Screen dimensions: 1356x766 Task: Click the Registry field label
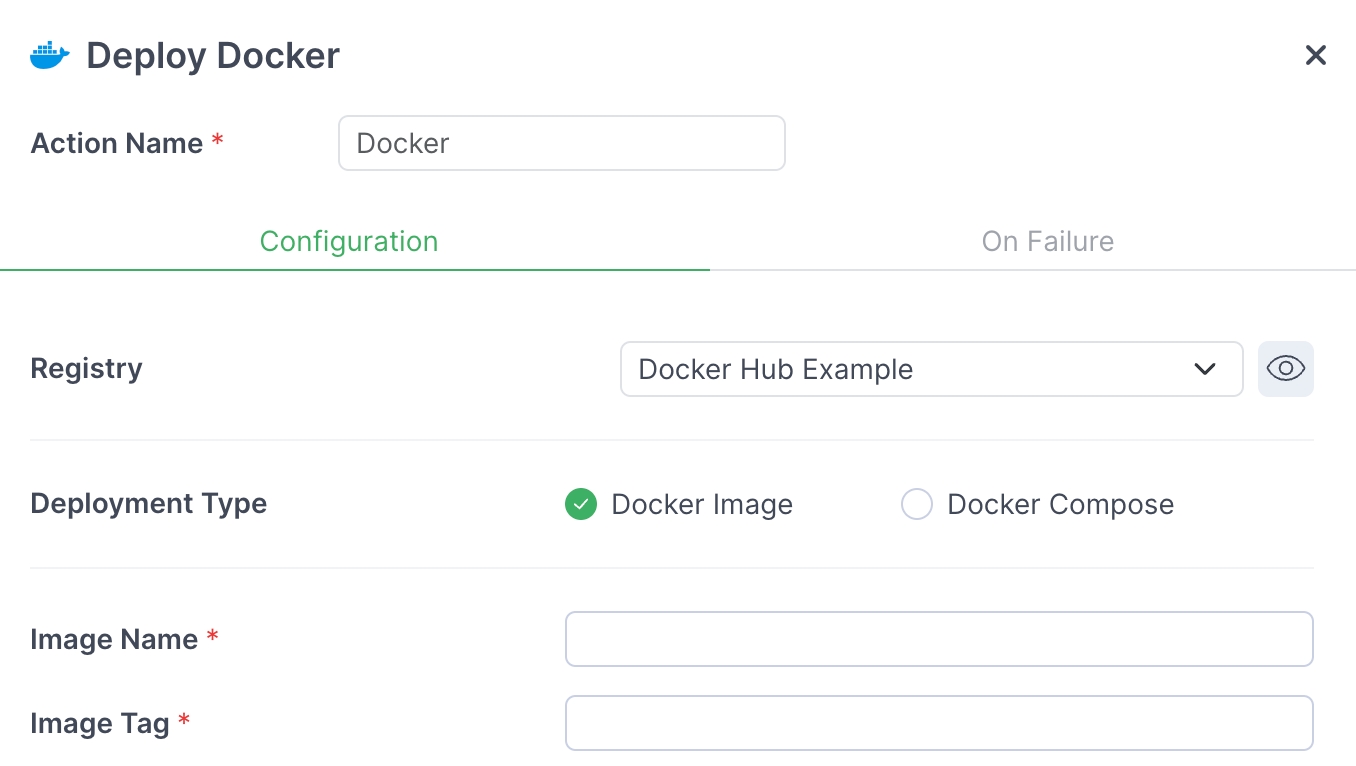tap(87, 369)
